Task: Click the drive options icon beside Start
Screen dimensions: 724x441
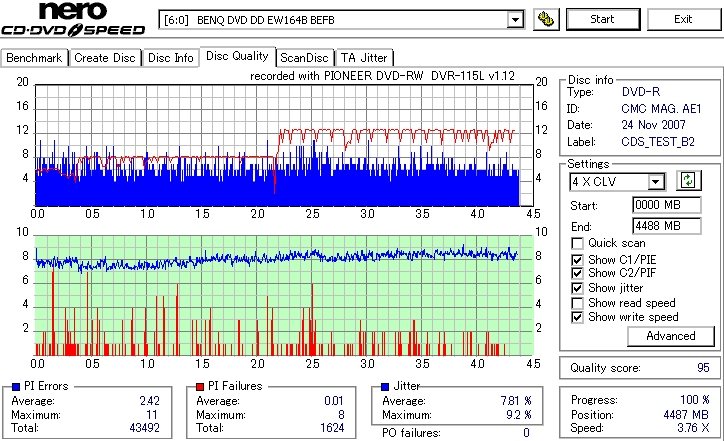Action: pos(546,19)
